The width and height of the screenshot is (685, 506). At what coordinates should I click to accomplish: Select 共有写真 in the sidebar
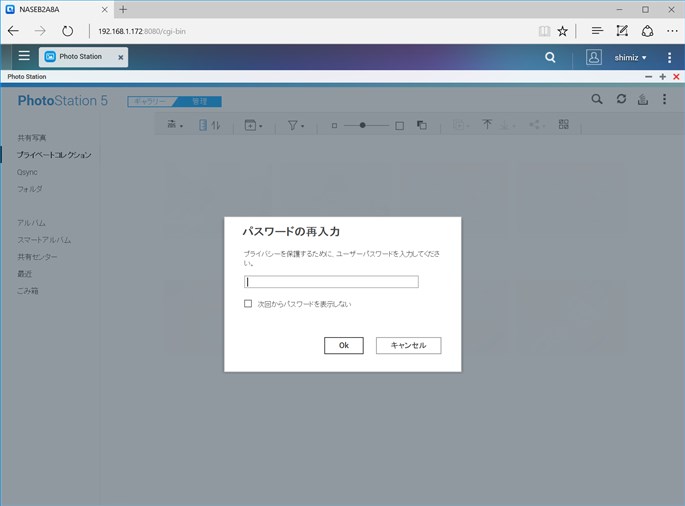(x=31, y=138)
